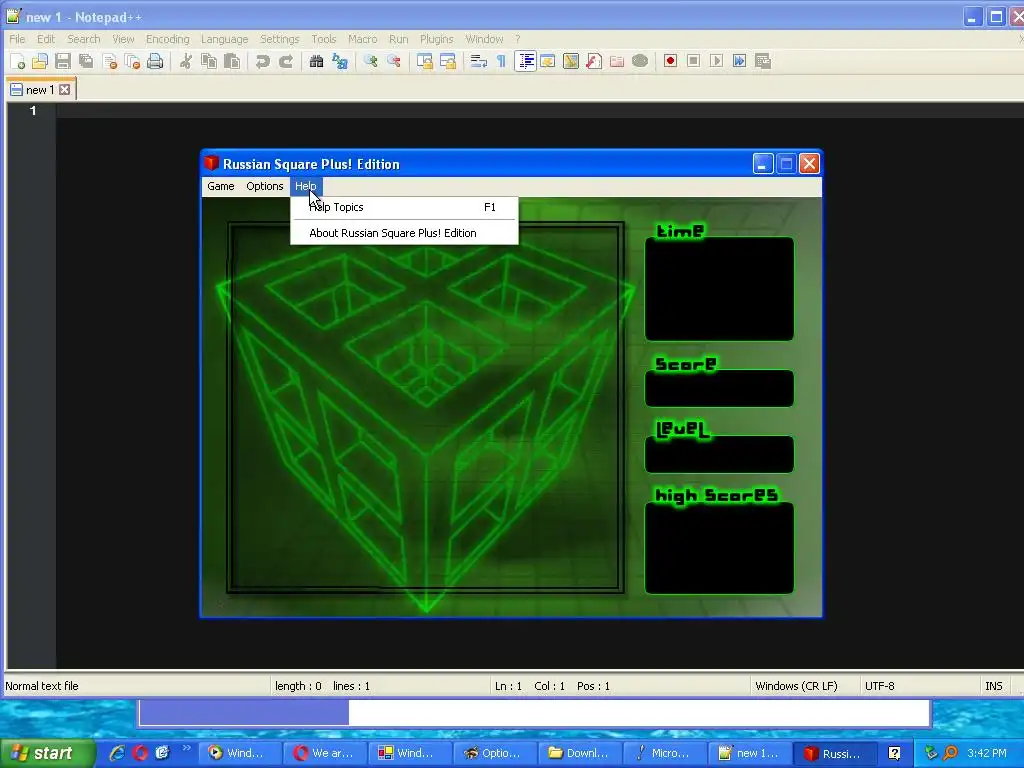Switch to the 'Downl...' folder taskbar button
This screenshot has width=1024, height=768.
[580, 753]
